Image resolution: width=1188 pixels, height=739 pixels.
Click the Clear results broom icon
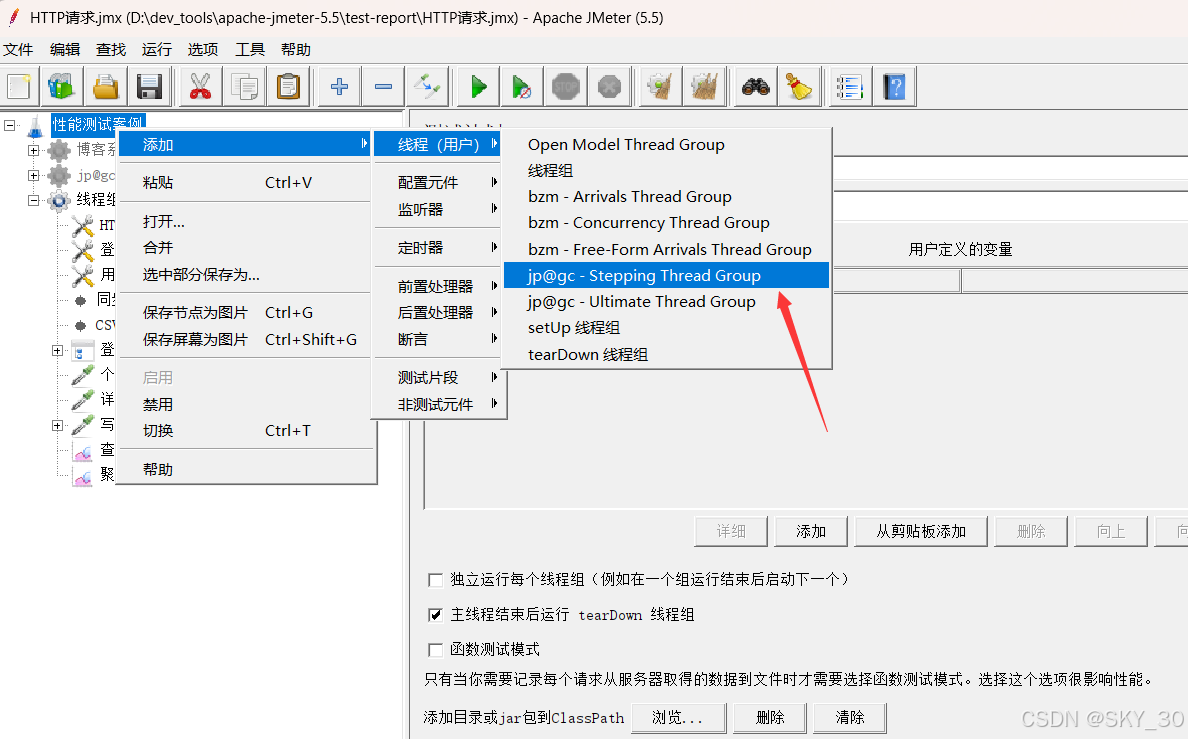click(660, 86)
